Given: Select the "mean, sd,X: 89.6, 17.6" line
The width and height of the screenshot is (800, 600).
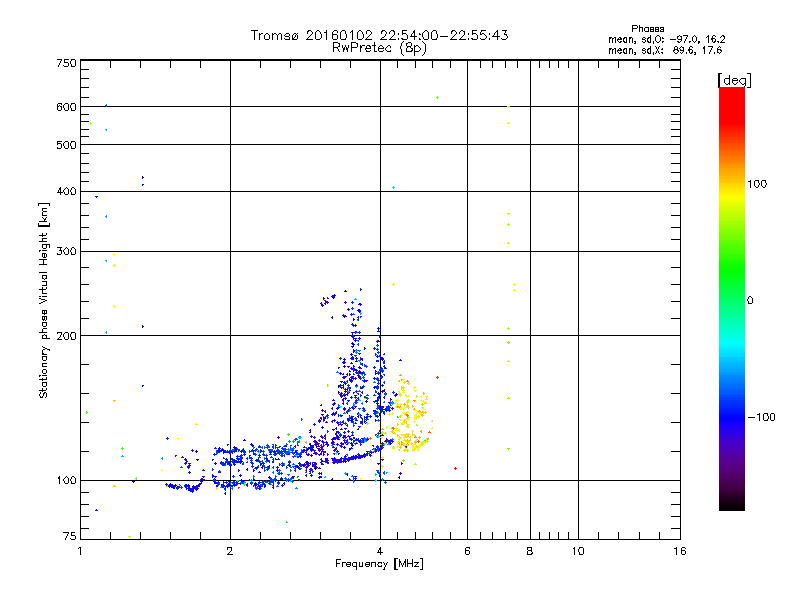Looking at the screenshot, I should tap(665, 50).
